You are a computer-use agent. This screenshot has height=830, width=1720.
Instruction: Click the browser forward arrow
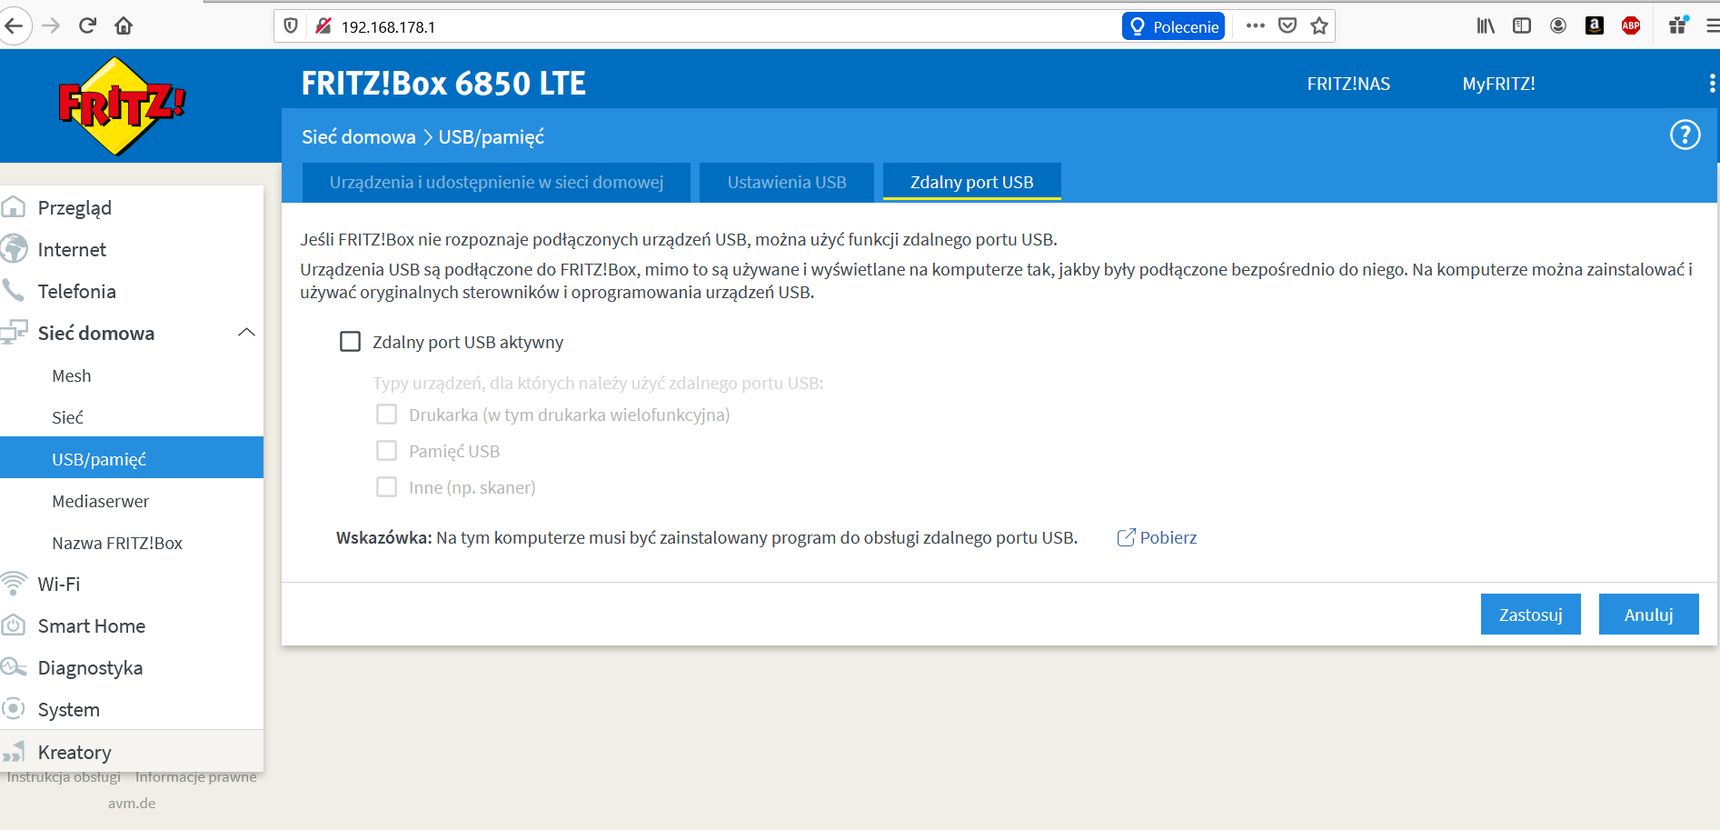tap(51, 26)
